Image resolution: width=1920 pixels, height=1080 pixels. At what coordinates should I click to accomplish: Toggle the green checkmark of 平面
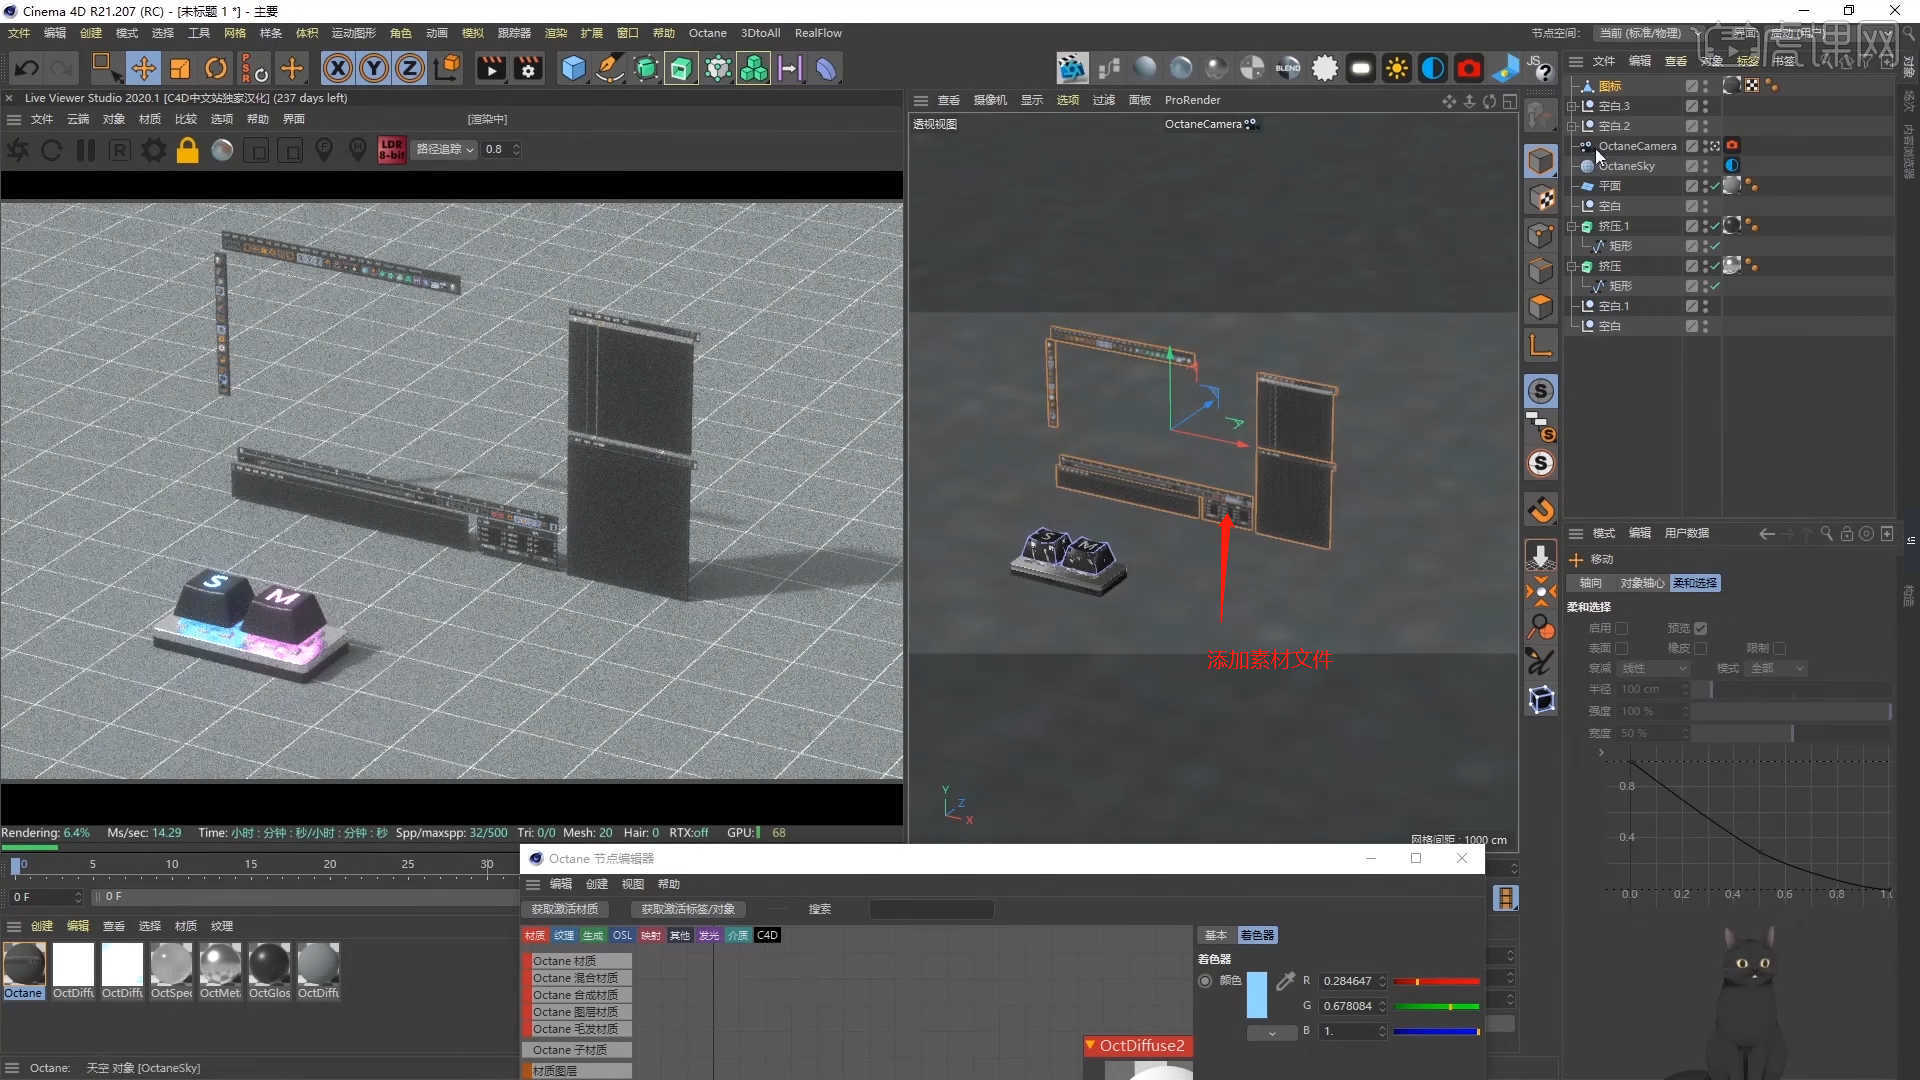click(x=1715, y=186)
